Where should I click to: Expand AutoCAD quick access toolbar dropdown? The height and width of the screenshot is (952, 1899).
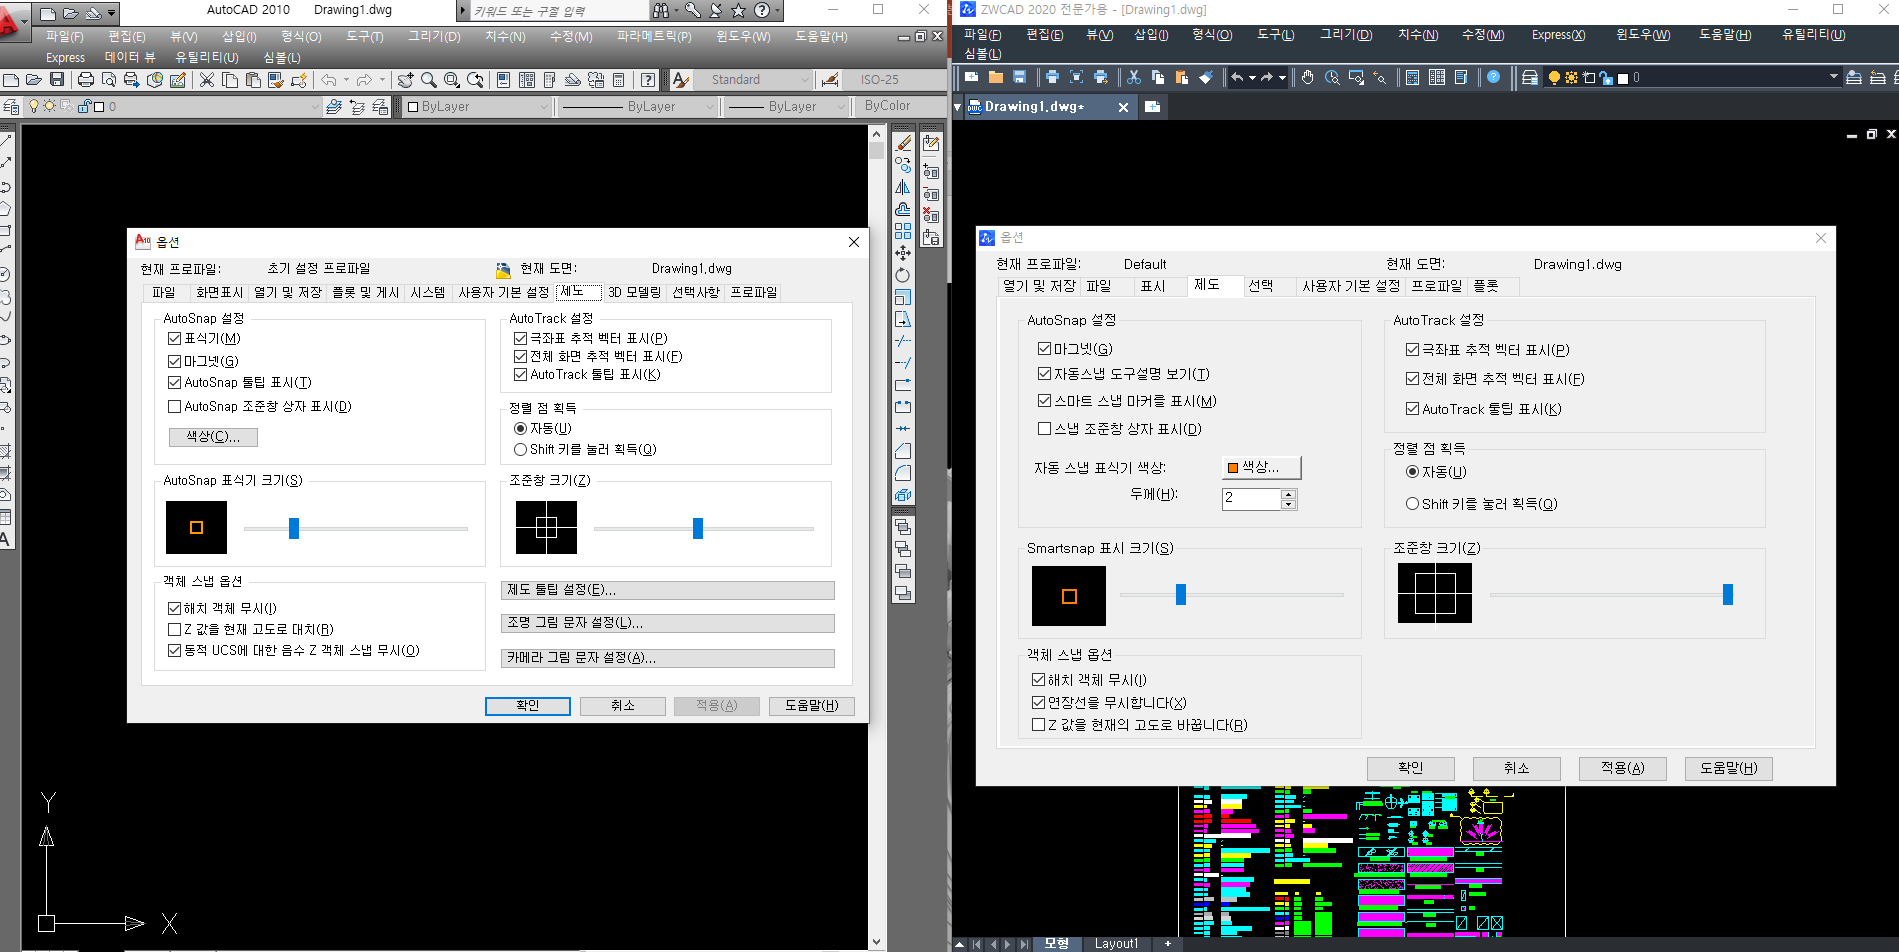point(111,13)
